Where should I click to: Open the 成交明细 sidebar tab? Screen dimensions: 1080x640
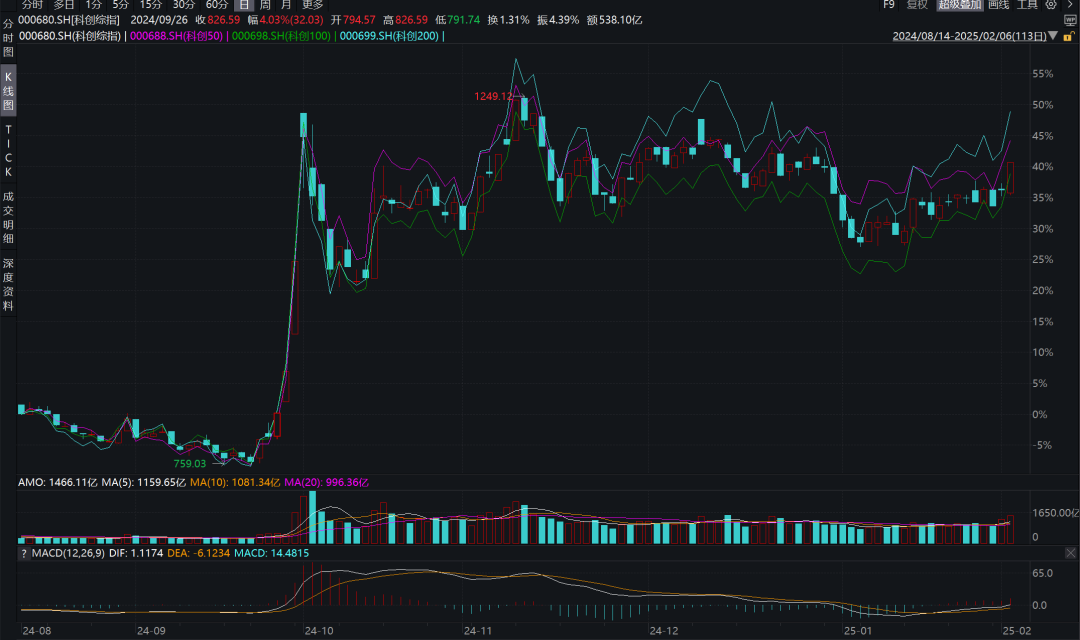coord(8,217)
